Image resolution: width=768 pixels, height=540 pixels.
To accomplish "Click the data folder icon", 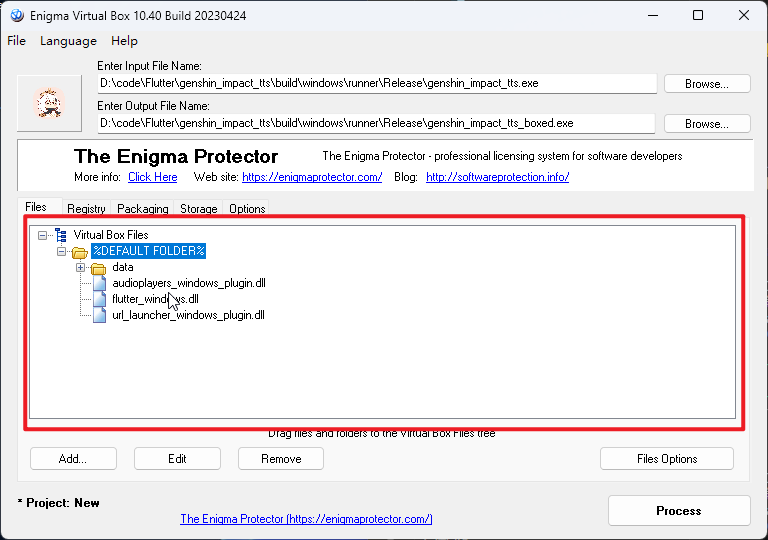I will pos(98,267).
